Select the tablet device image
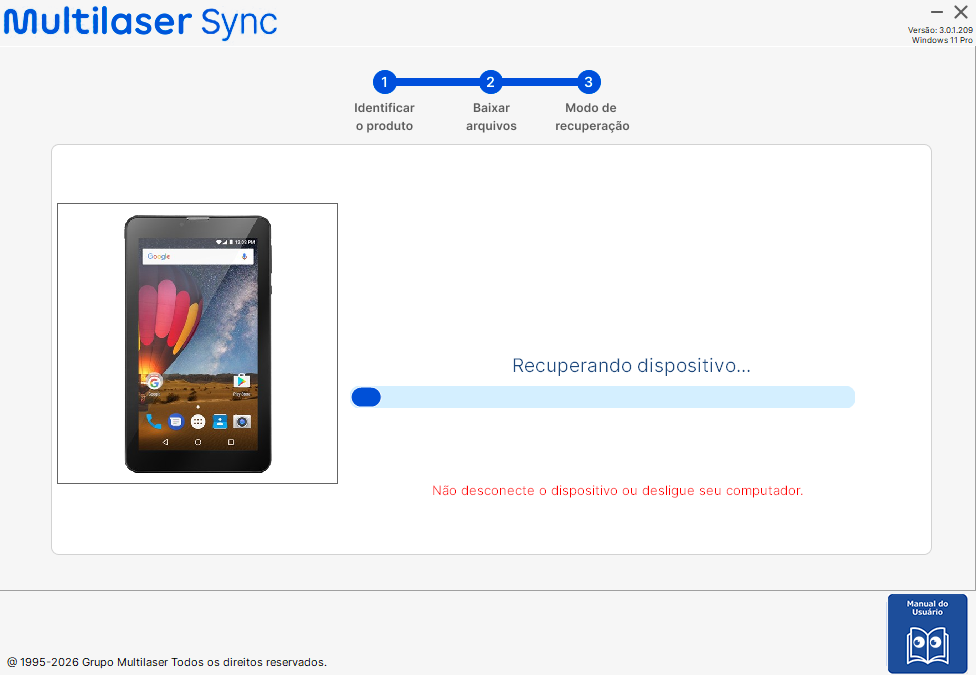The height and width of the screenshot is (675, 976). pyautogui.click(x=197, y=343)
